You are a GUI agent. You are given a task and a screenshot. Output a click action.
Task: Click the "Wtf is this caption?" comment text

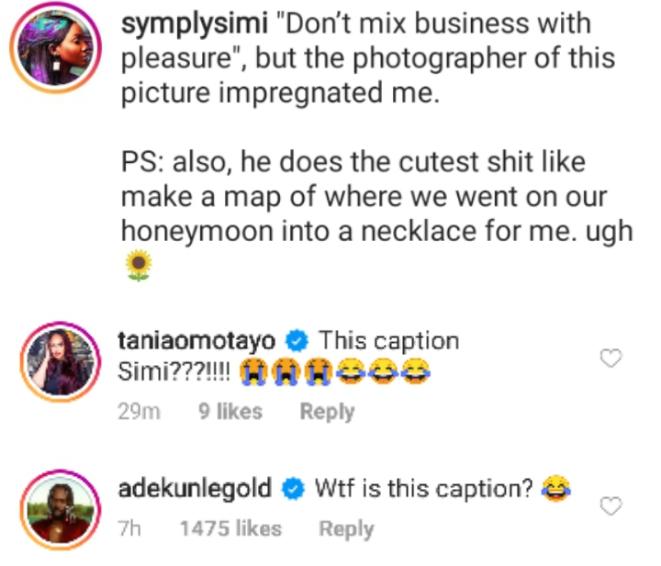pos(424,489)
